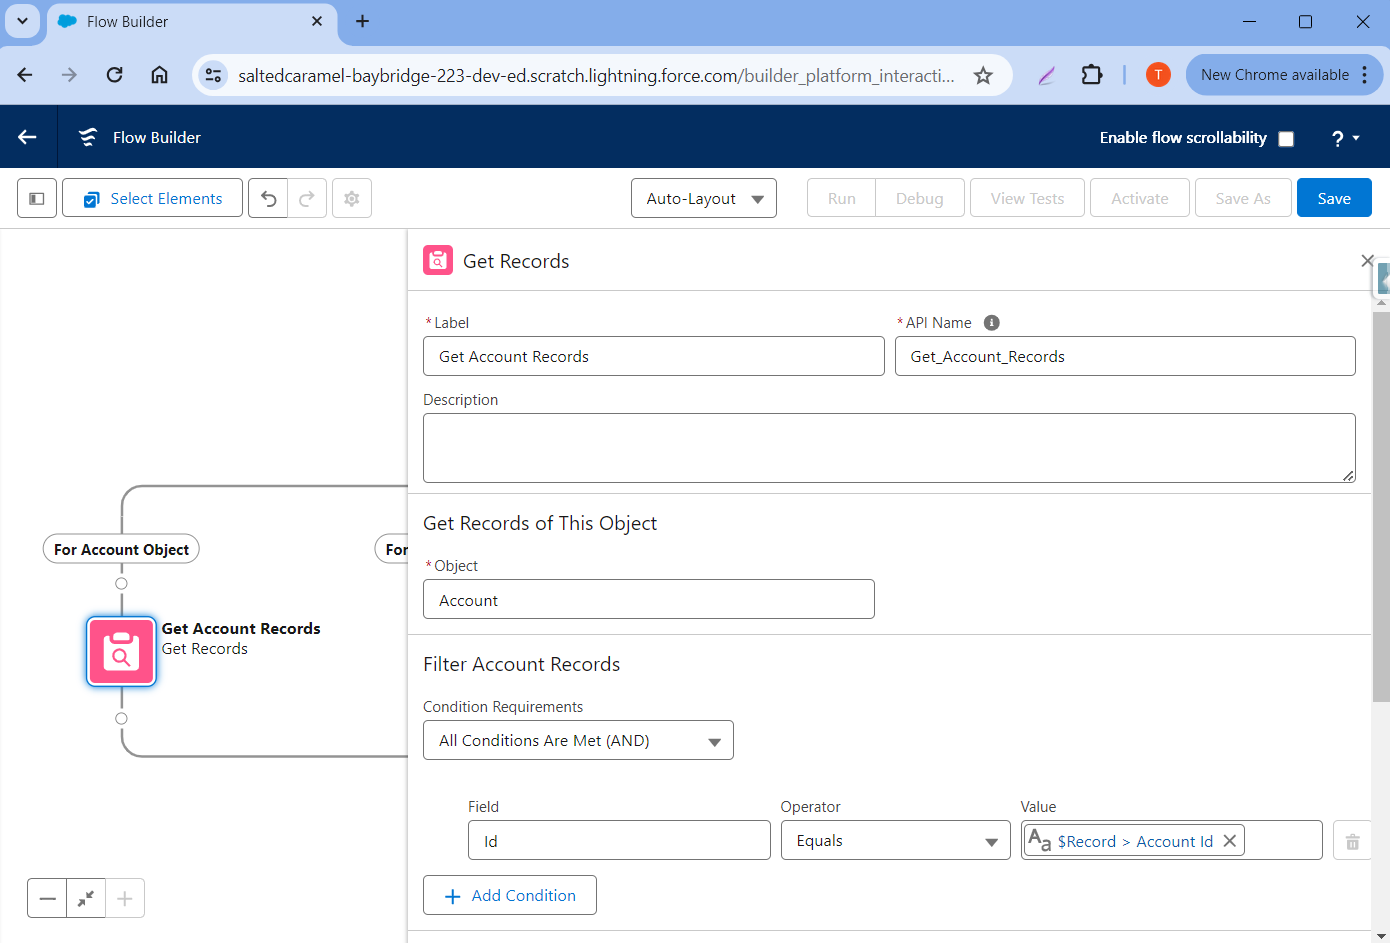The height and width of the screenshot is (943, 1390).
Task: Click the panel vertical scrollbar
Action: 1381,505
